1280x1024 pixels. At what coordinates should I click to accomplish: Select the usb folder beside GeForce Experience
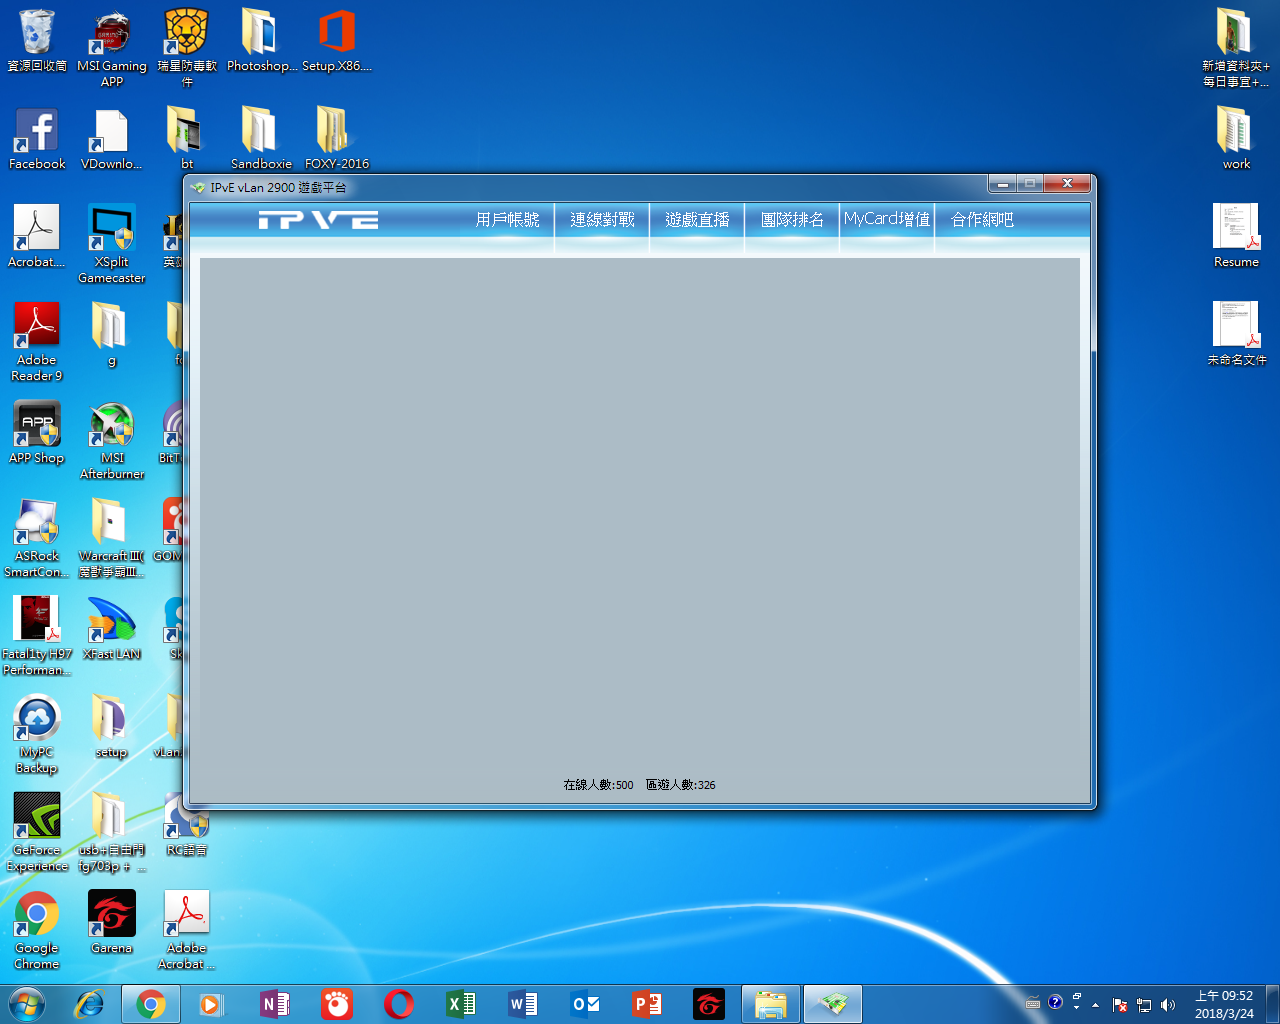(112, 832)
